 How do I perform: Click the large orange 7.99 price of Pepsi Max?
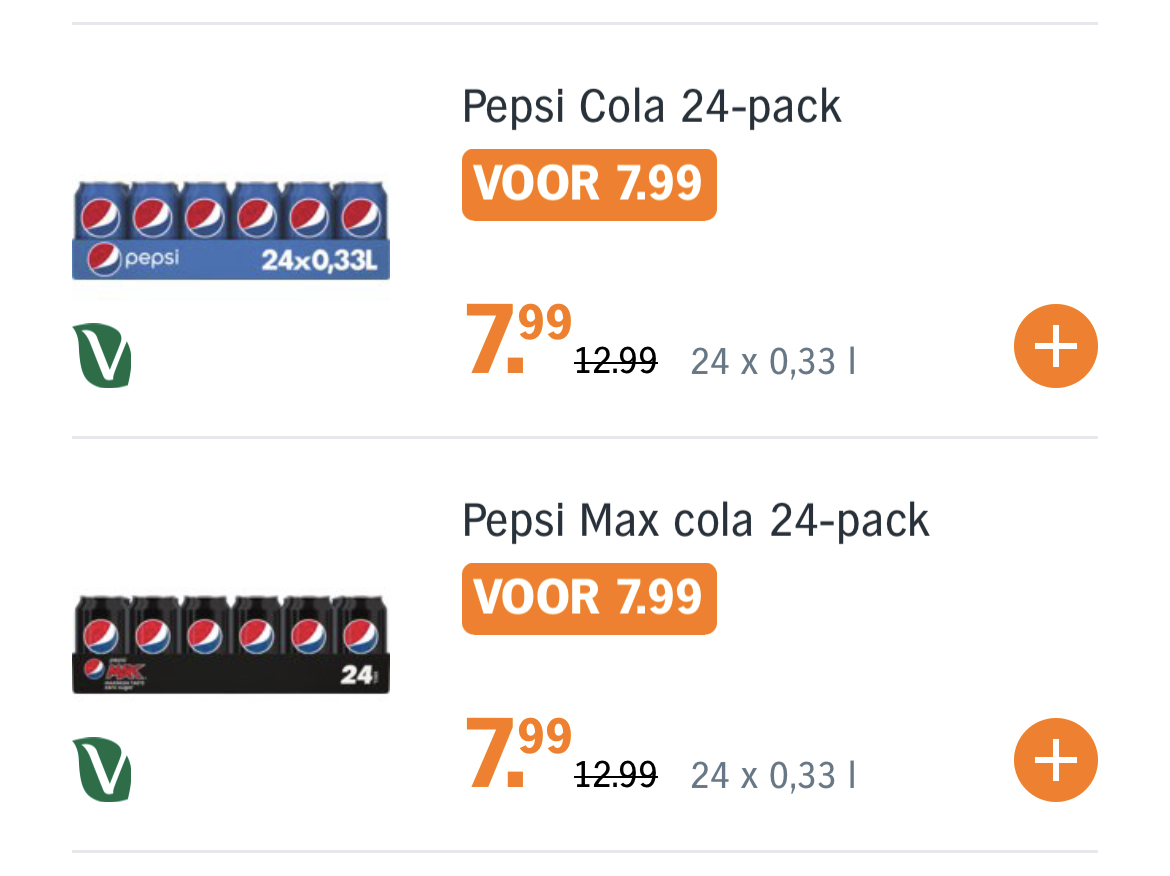[518, 754]
